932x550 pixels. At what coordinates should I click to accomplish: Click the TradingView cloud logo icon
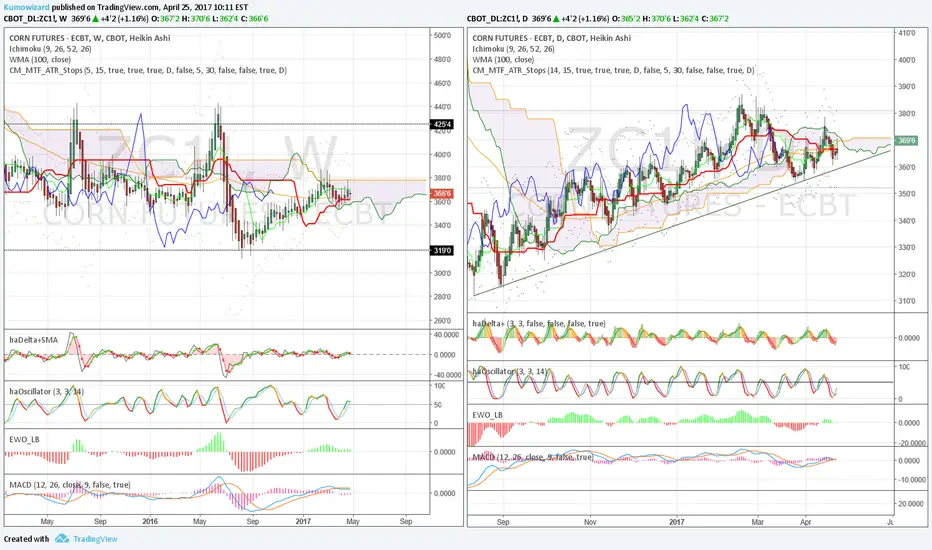[62, 539]
